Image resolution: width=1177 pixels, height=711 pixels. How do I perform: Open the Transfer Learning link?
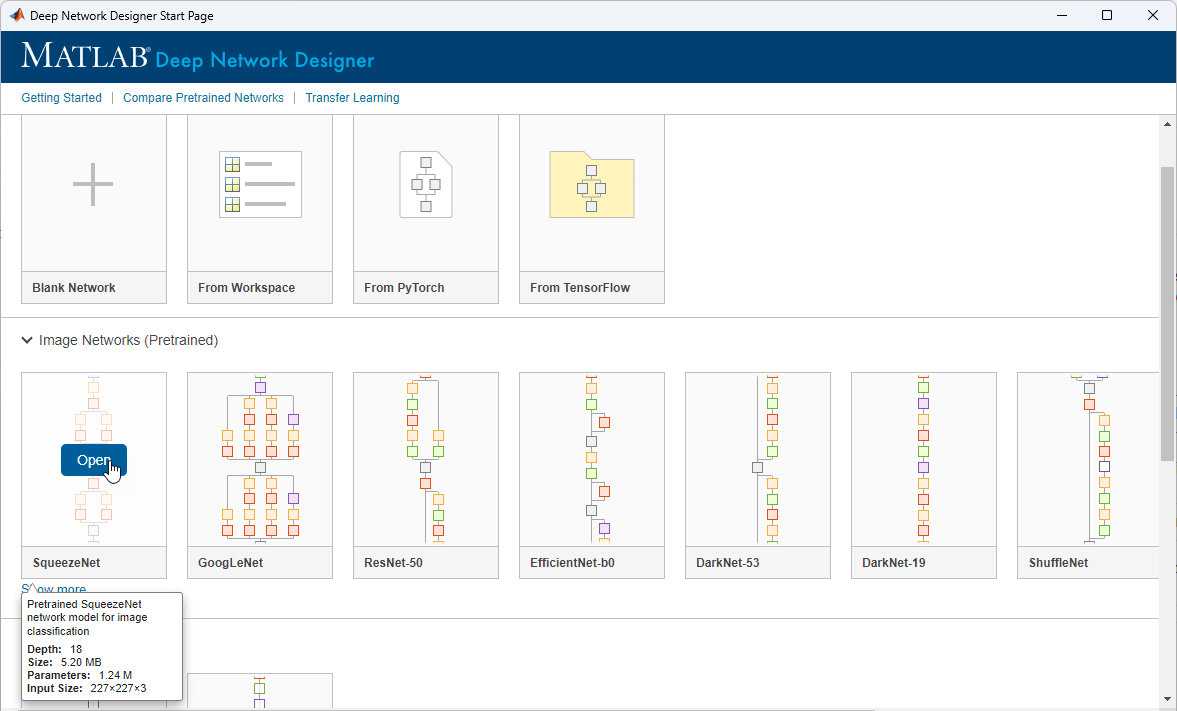(x=352, y=98)
